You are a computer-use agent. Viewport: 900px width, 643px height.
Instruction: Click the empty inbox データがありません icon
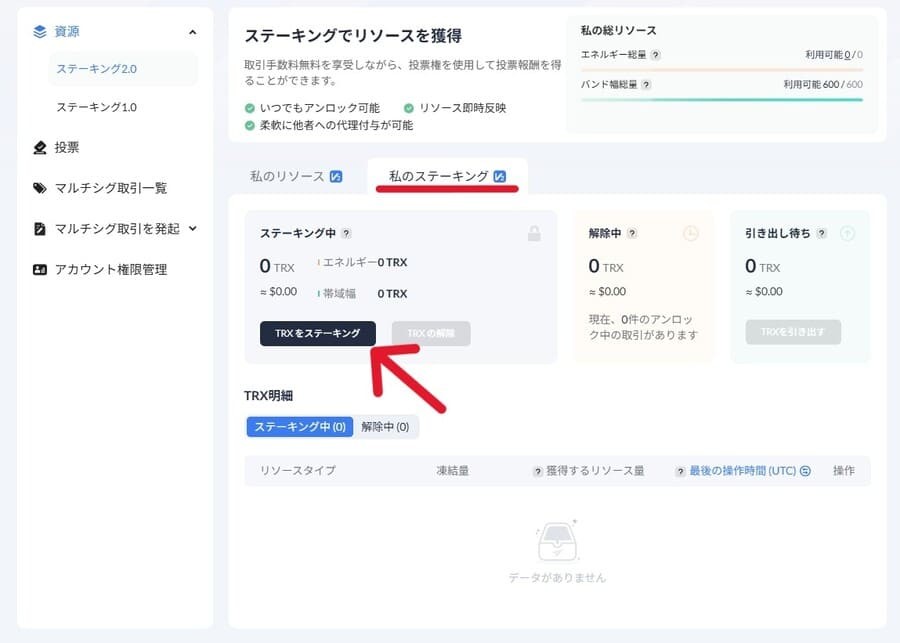(x=557, y=541)
